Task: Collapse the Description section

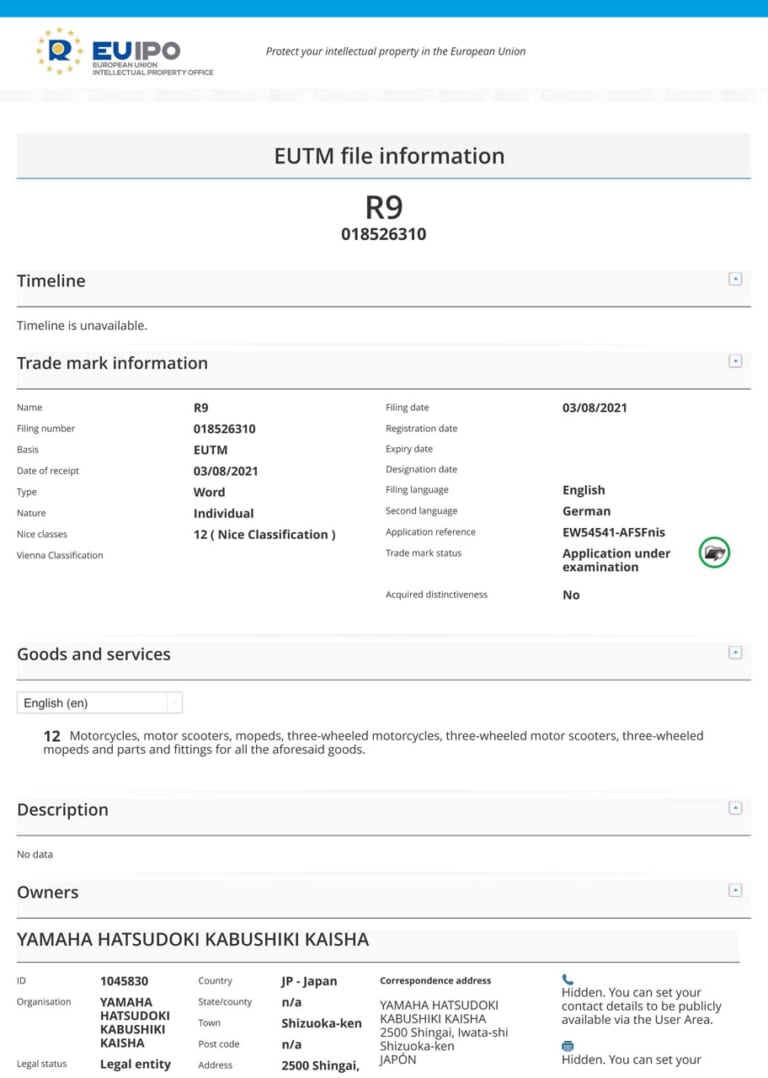Action: tap(735, 808)
